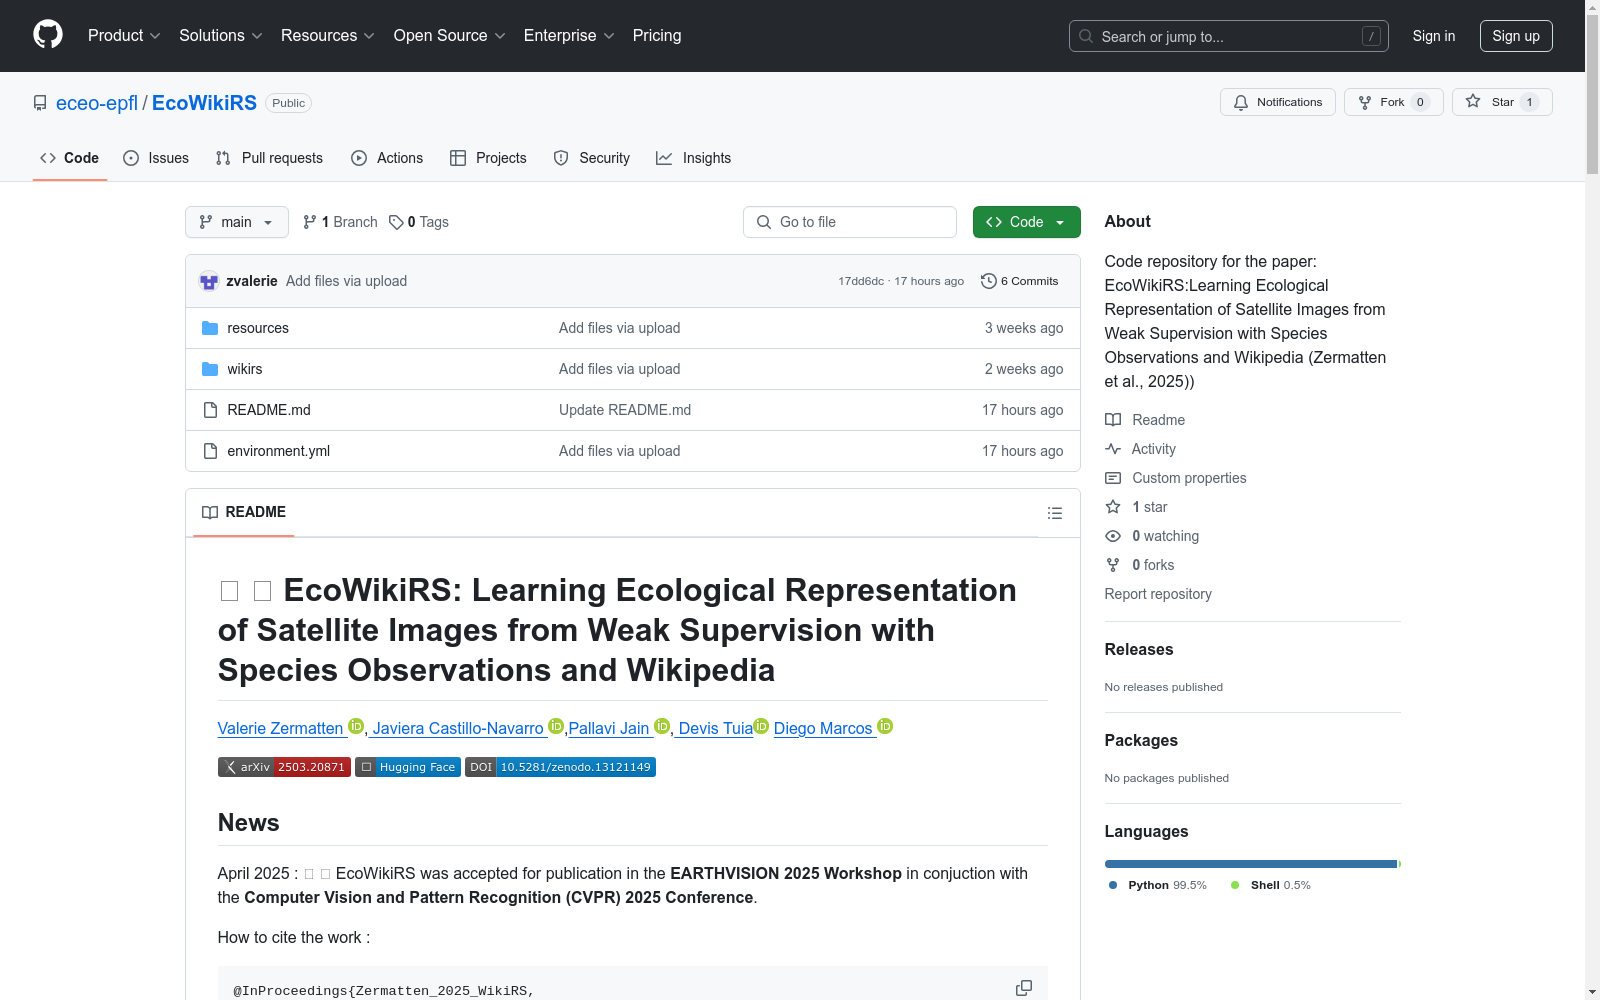Open the 1 Branch link
This screenshot has height=1000, width=1600.
pos(340,222)
